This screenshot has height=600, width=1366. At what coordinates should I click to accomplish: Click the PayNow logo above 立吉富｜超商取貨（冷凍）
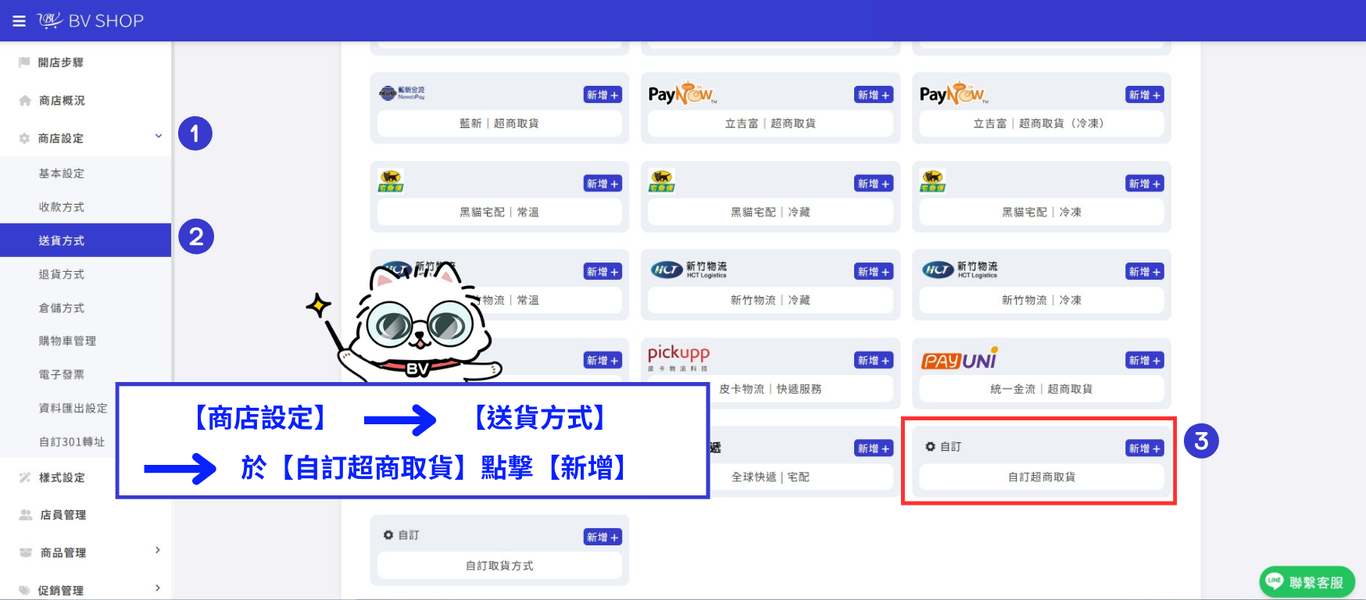954,94
